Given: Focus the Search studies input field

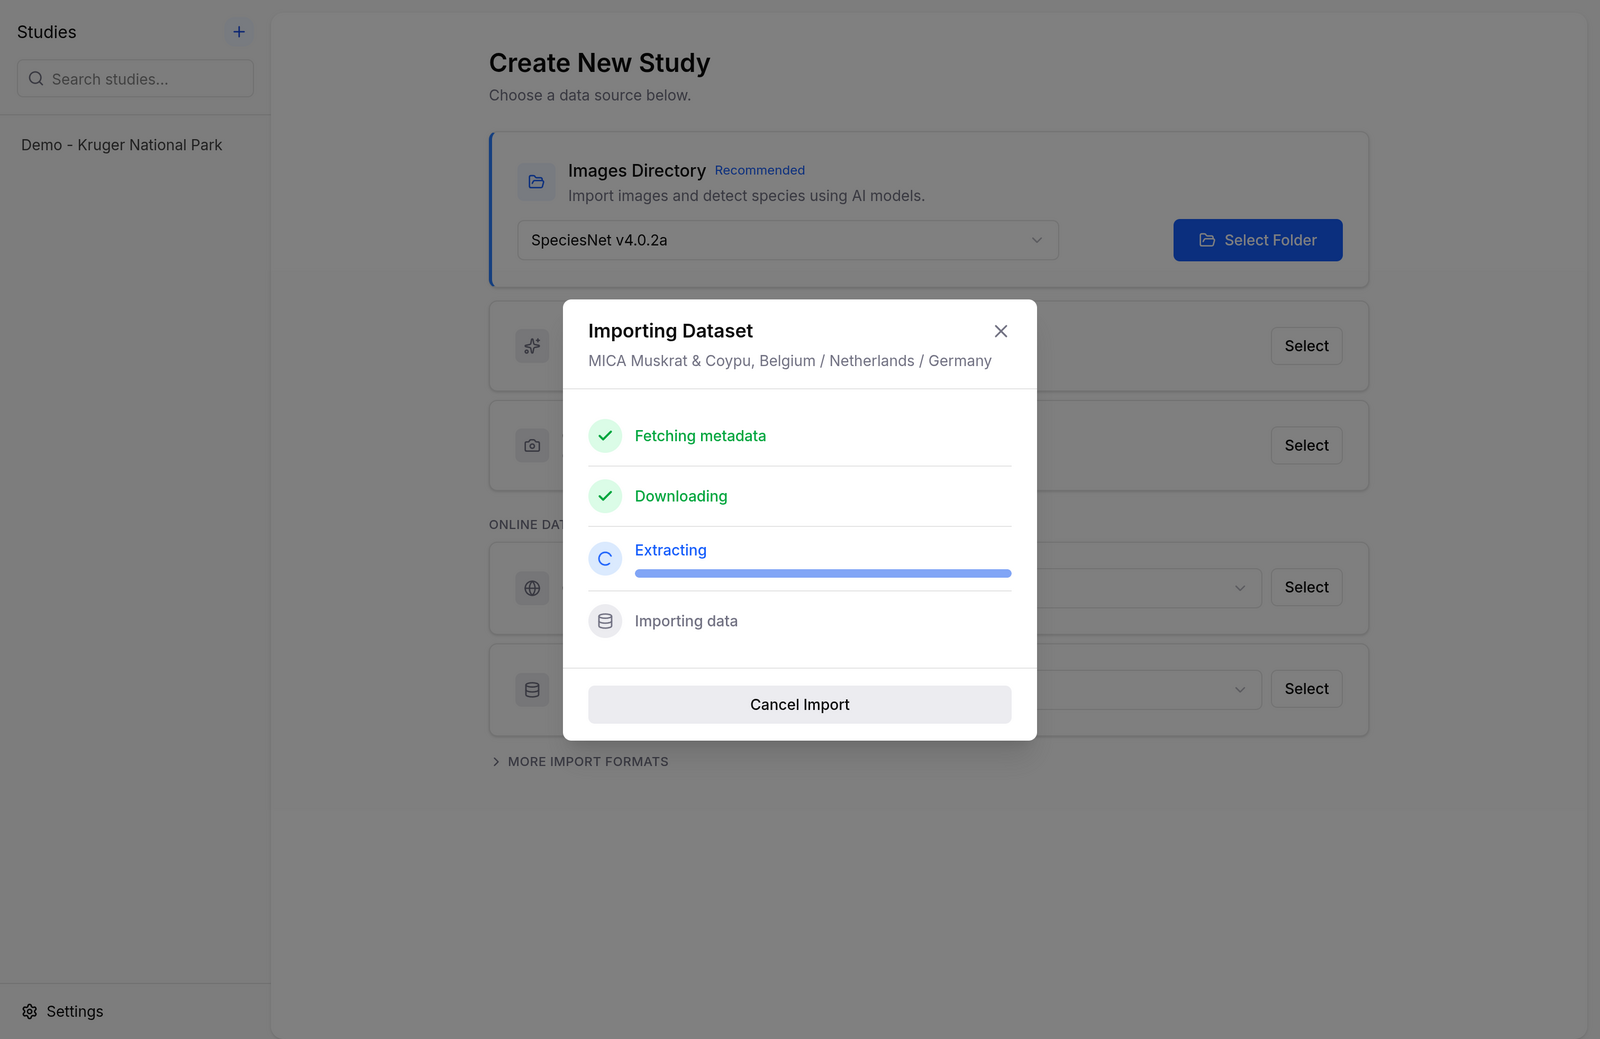Looking at the screenshot, I should pyautogui.click(x=135, y=78).
